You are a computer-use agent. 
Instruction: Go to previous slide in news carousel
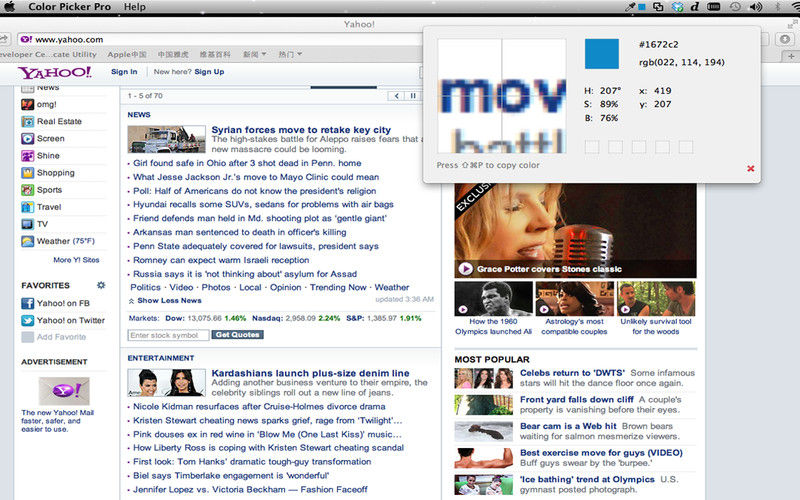[396, 96]
